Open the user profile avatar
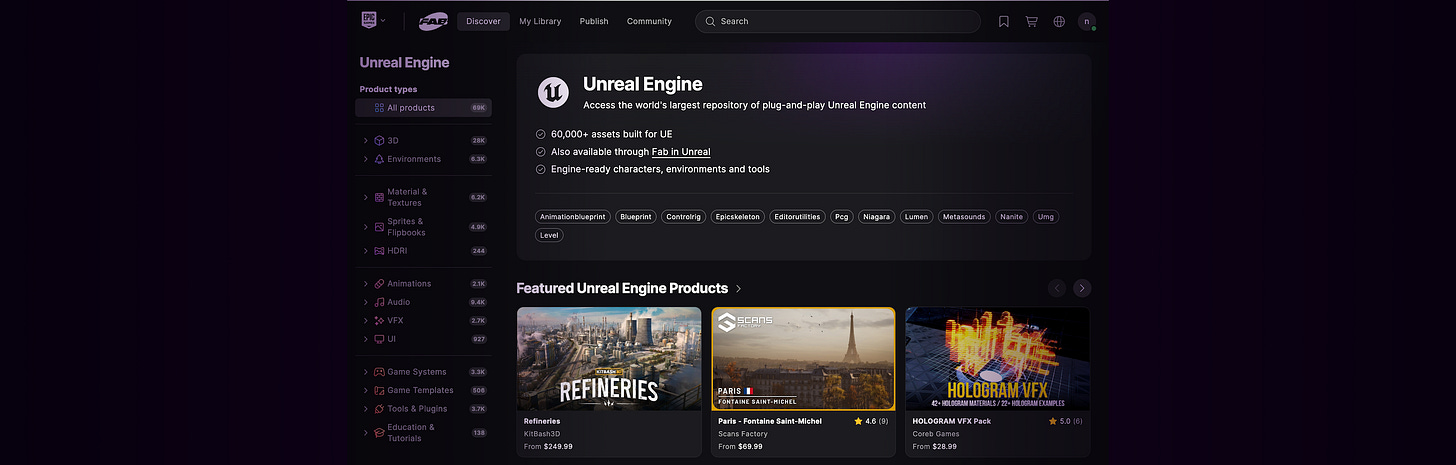The image size is (1456, 465). click(1087, 21)
